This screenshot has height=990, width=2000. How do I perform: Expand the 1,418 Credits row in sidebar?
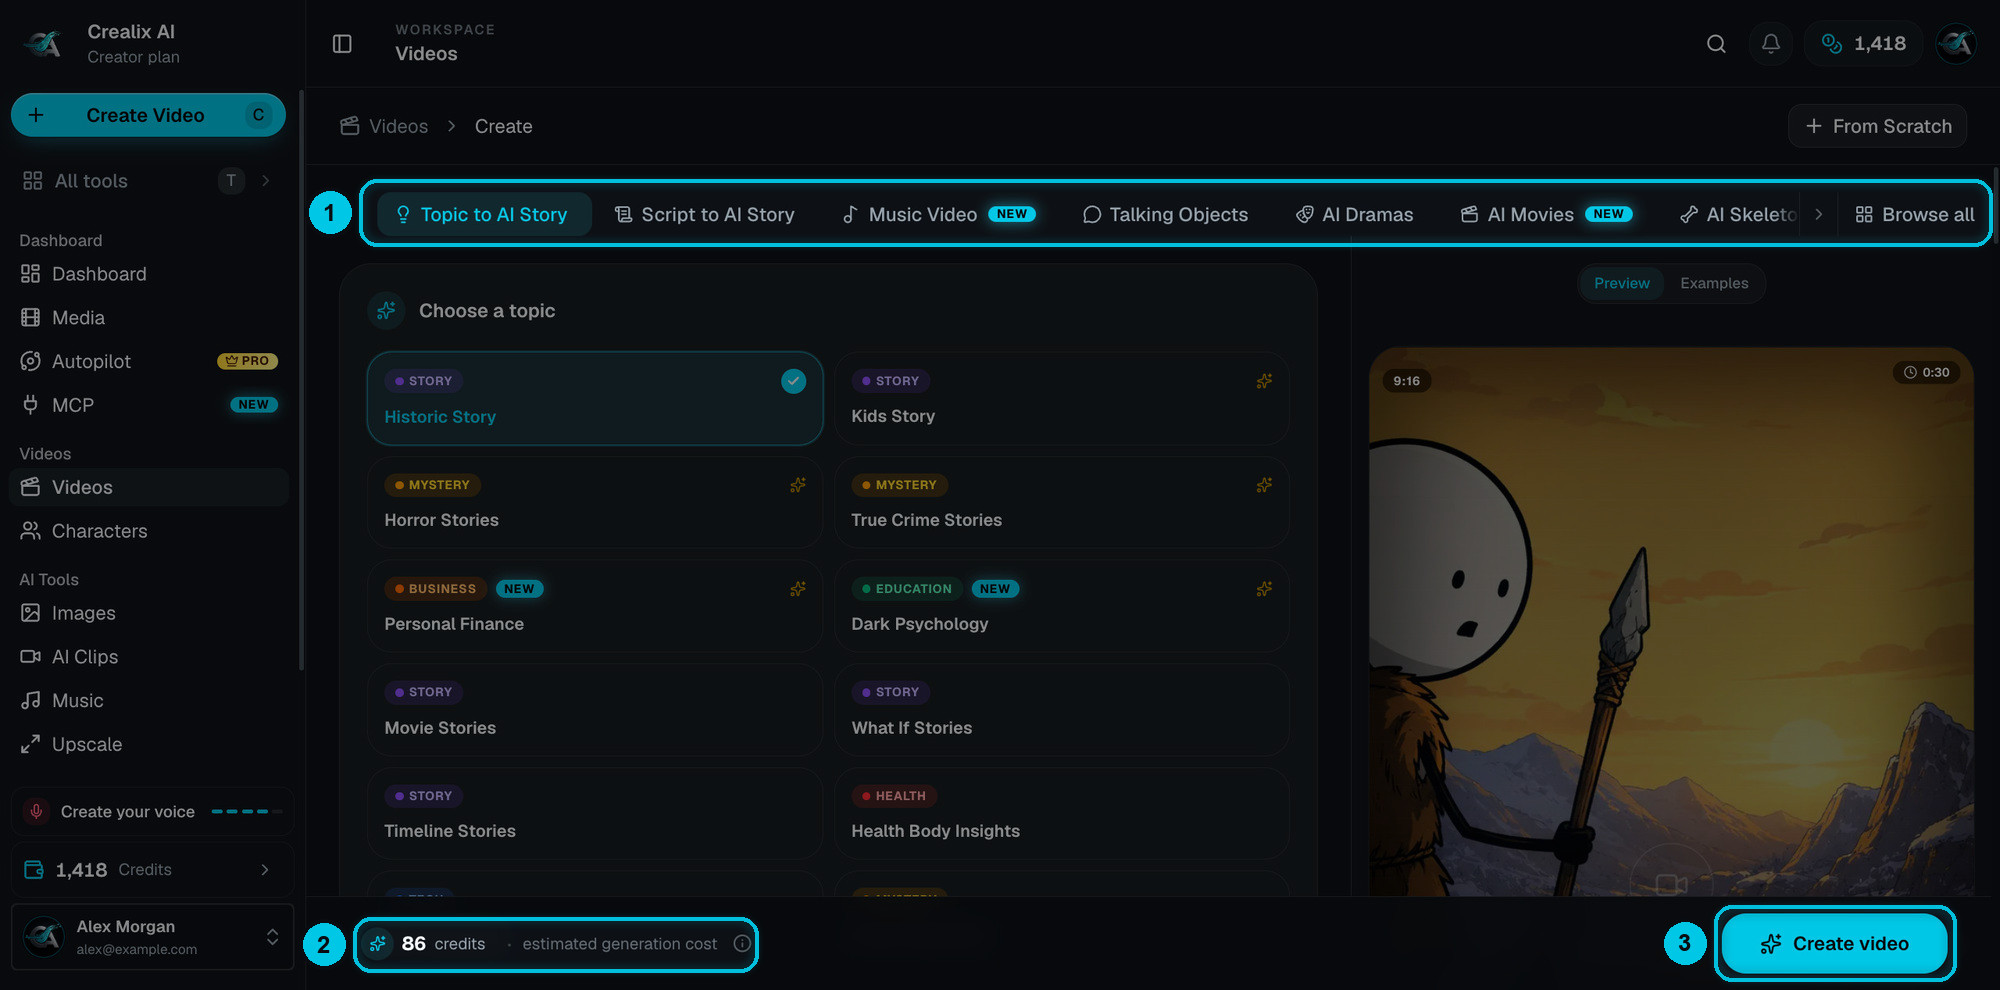(x=152, y=870)
